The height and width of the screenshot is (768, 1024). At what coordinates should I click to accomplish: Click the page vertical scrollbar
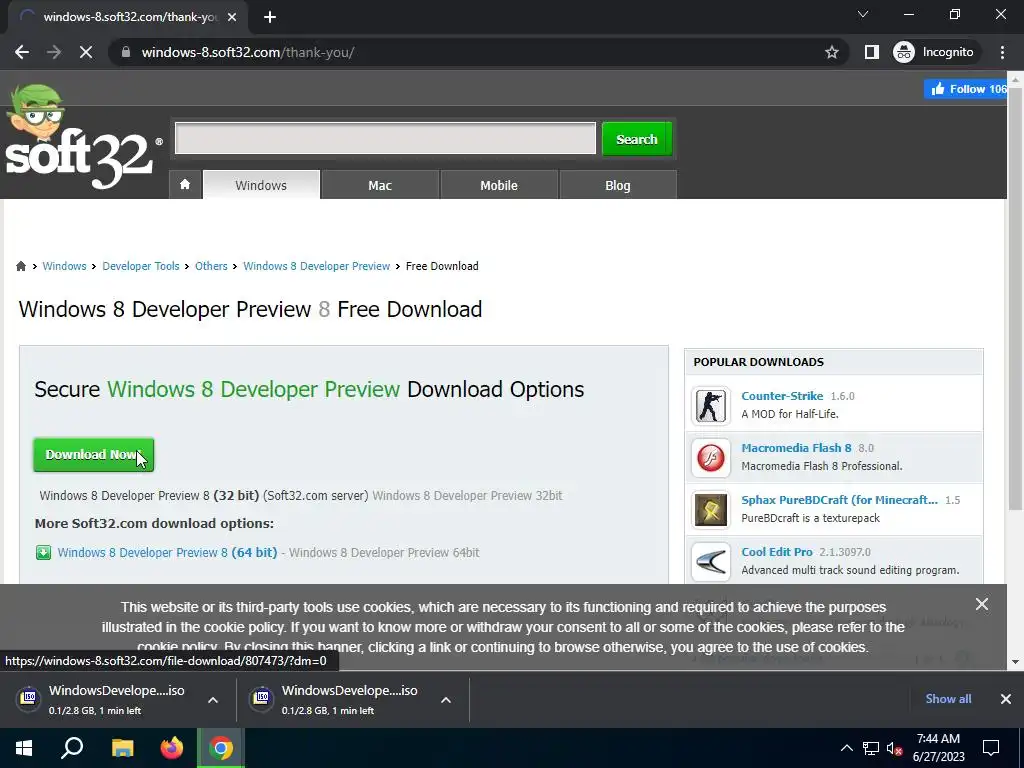tap(1015, 300)
